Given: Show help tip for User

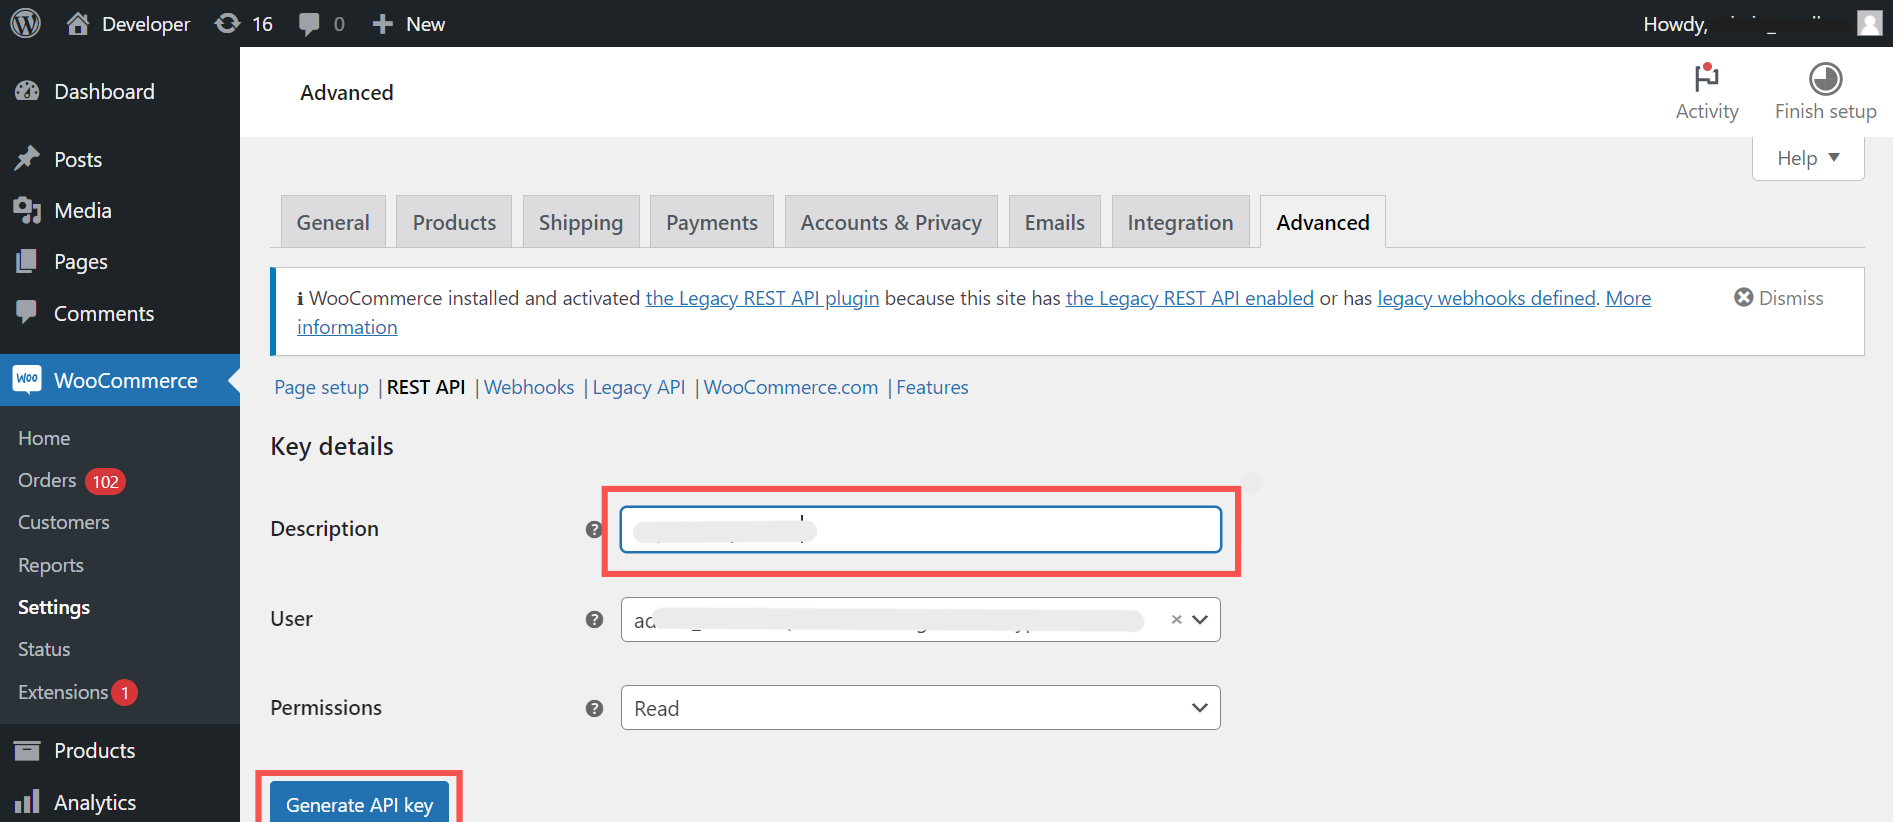Looking at the screenshot, I should click(x=594, y=619).
